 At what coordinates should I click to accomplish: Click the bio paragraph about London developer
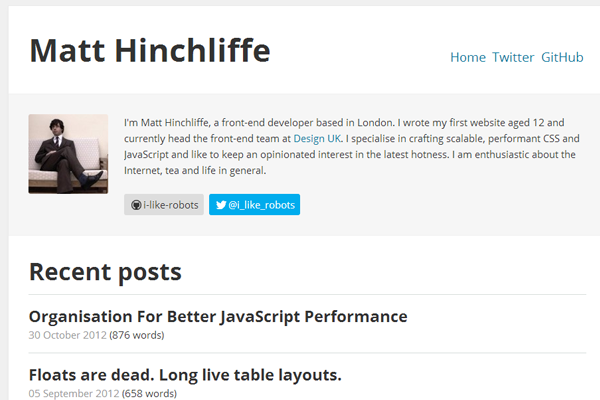pyautogui.click(x=351, y=147)
